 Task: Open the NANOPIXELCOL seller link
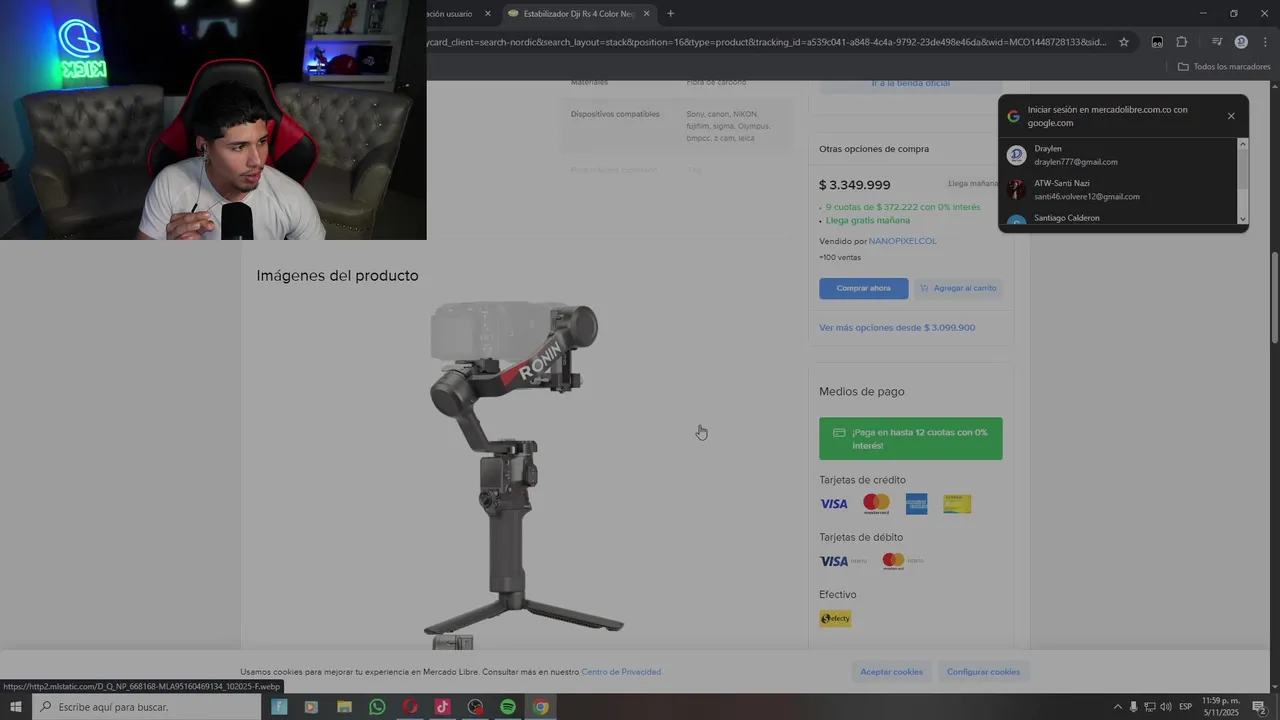click(902, 241)
